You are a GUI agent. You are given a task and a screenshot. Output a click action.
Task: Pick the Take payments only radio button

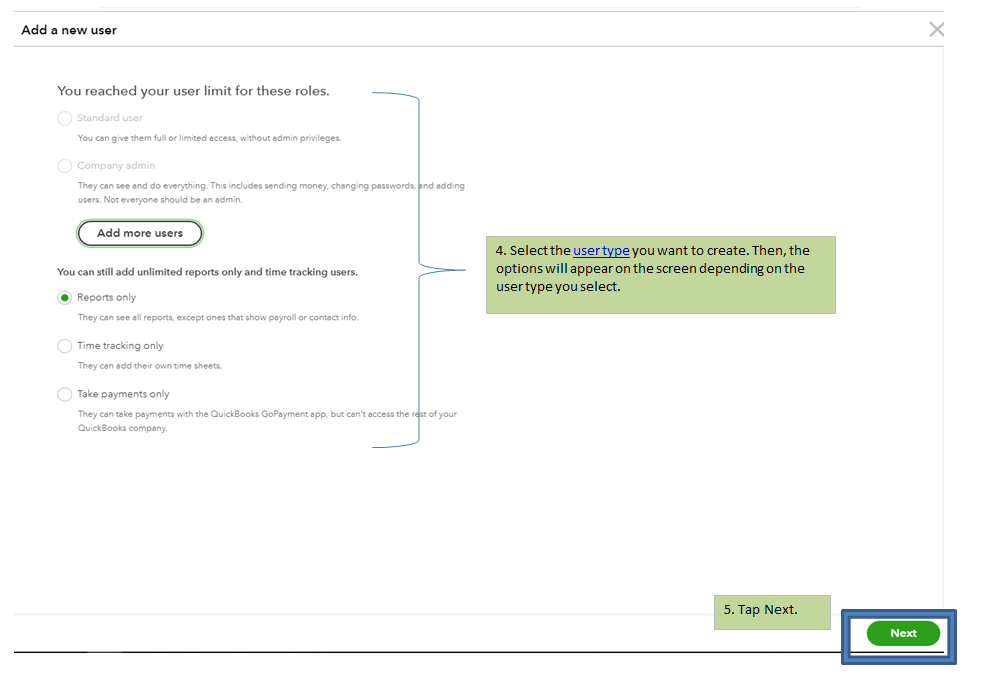pyautogui.click(x=65, y=394)
